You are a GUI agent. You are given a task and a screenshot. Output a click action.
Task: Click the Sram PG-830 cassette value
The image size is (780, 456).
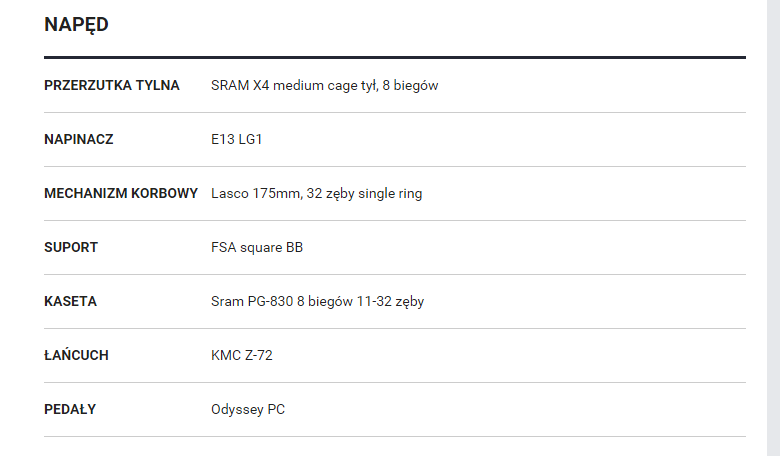coord(317,301)
